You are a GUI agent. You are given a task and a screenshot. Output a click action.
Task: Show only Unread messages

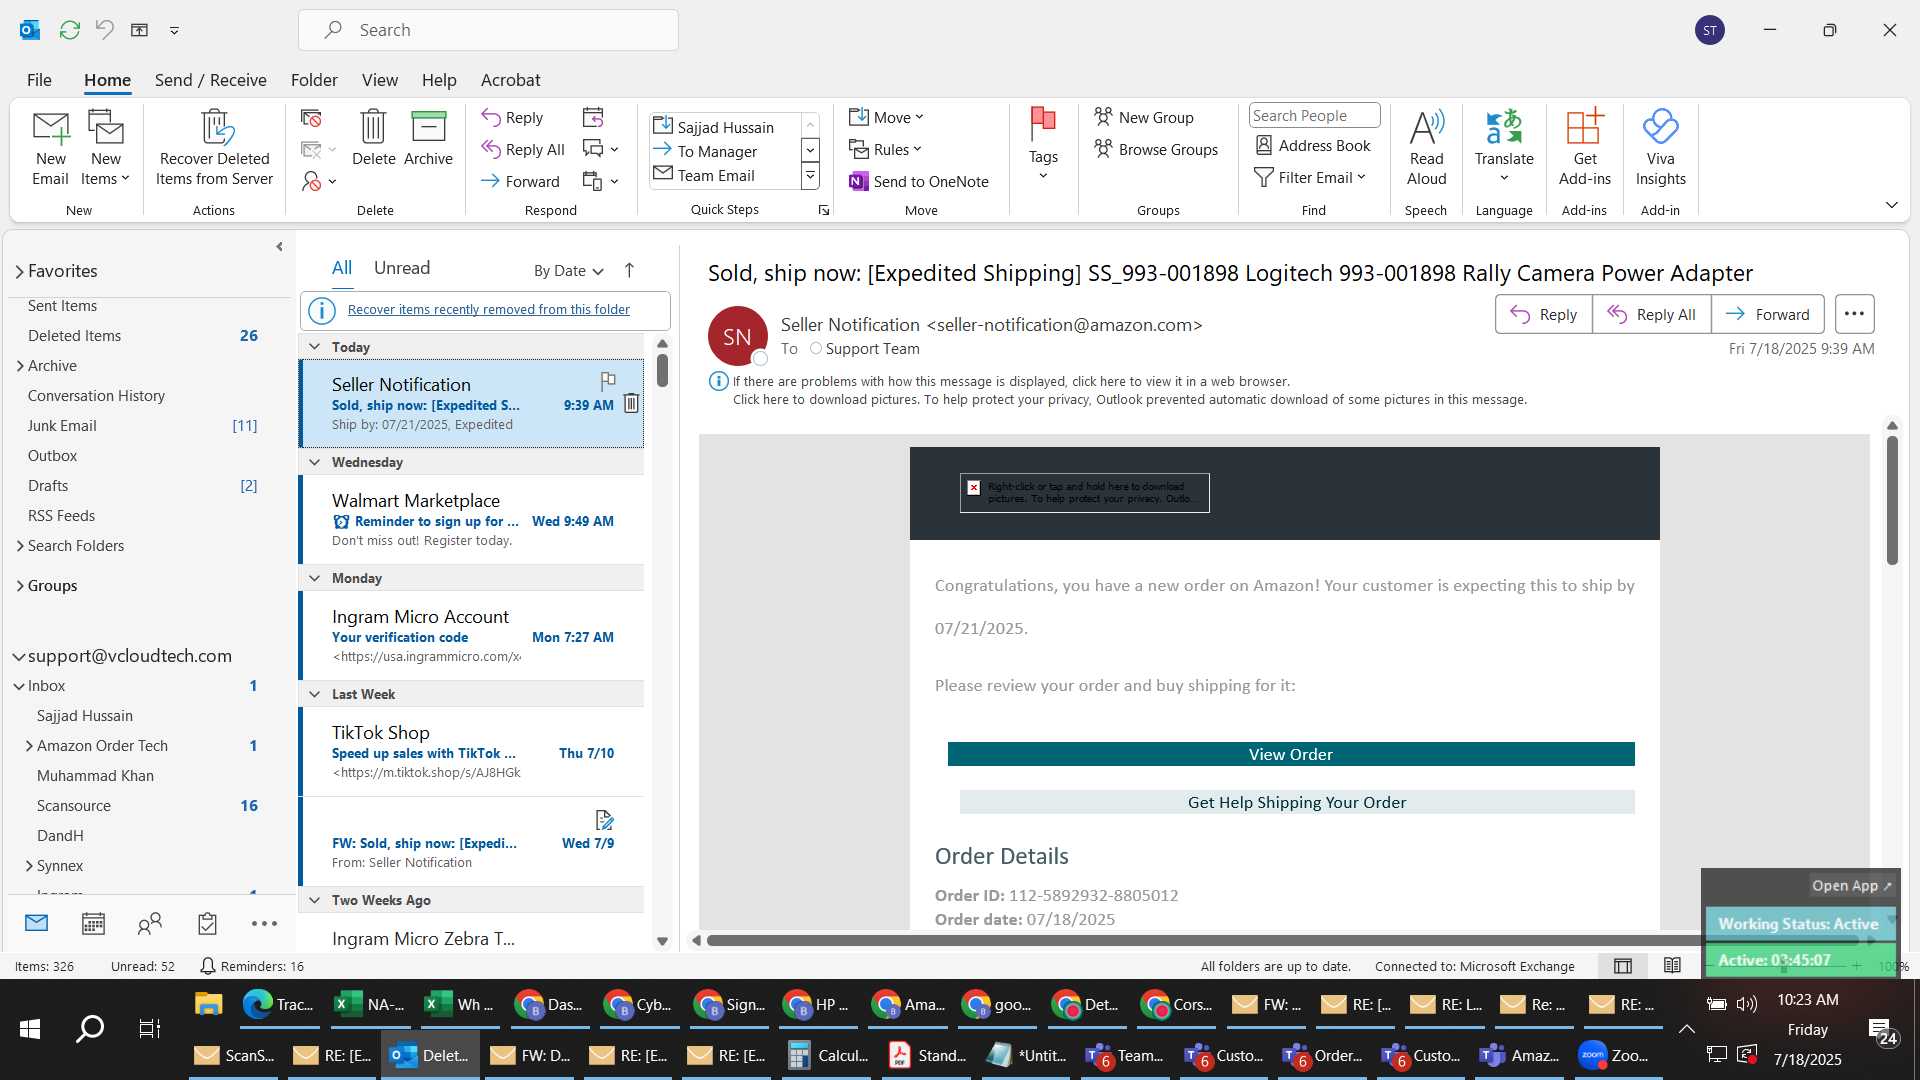pyautogui.click(x=402, y=268)
